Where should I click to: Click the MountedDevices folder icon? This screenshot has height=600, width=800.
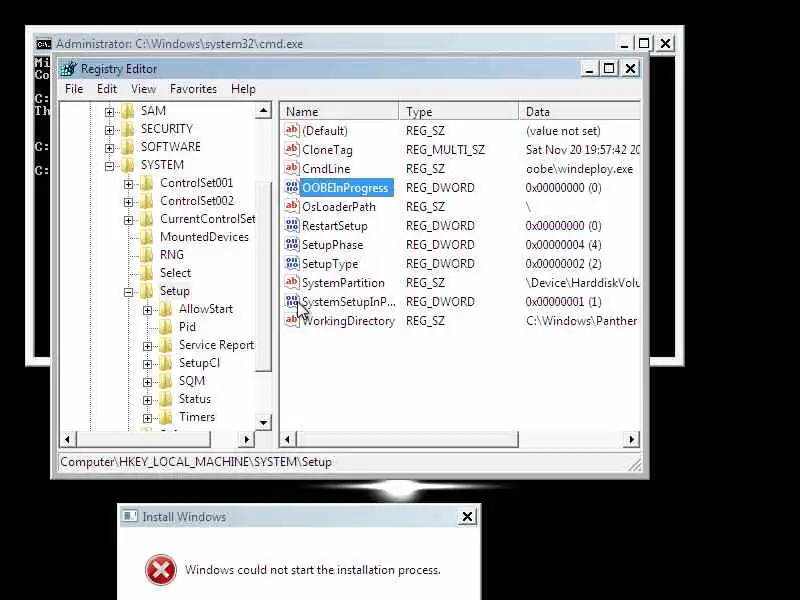click(147, 237)
